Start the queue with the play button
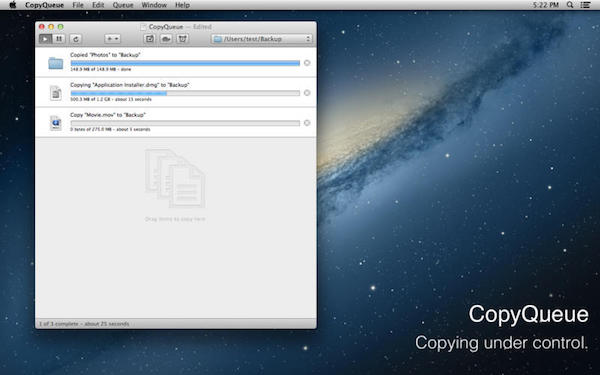The image size is (600, 375). coord(46,39)
